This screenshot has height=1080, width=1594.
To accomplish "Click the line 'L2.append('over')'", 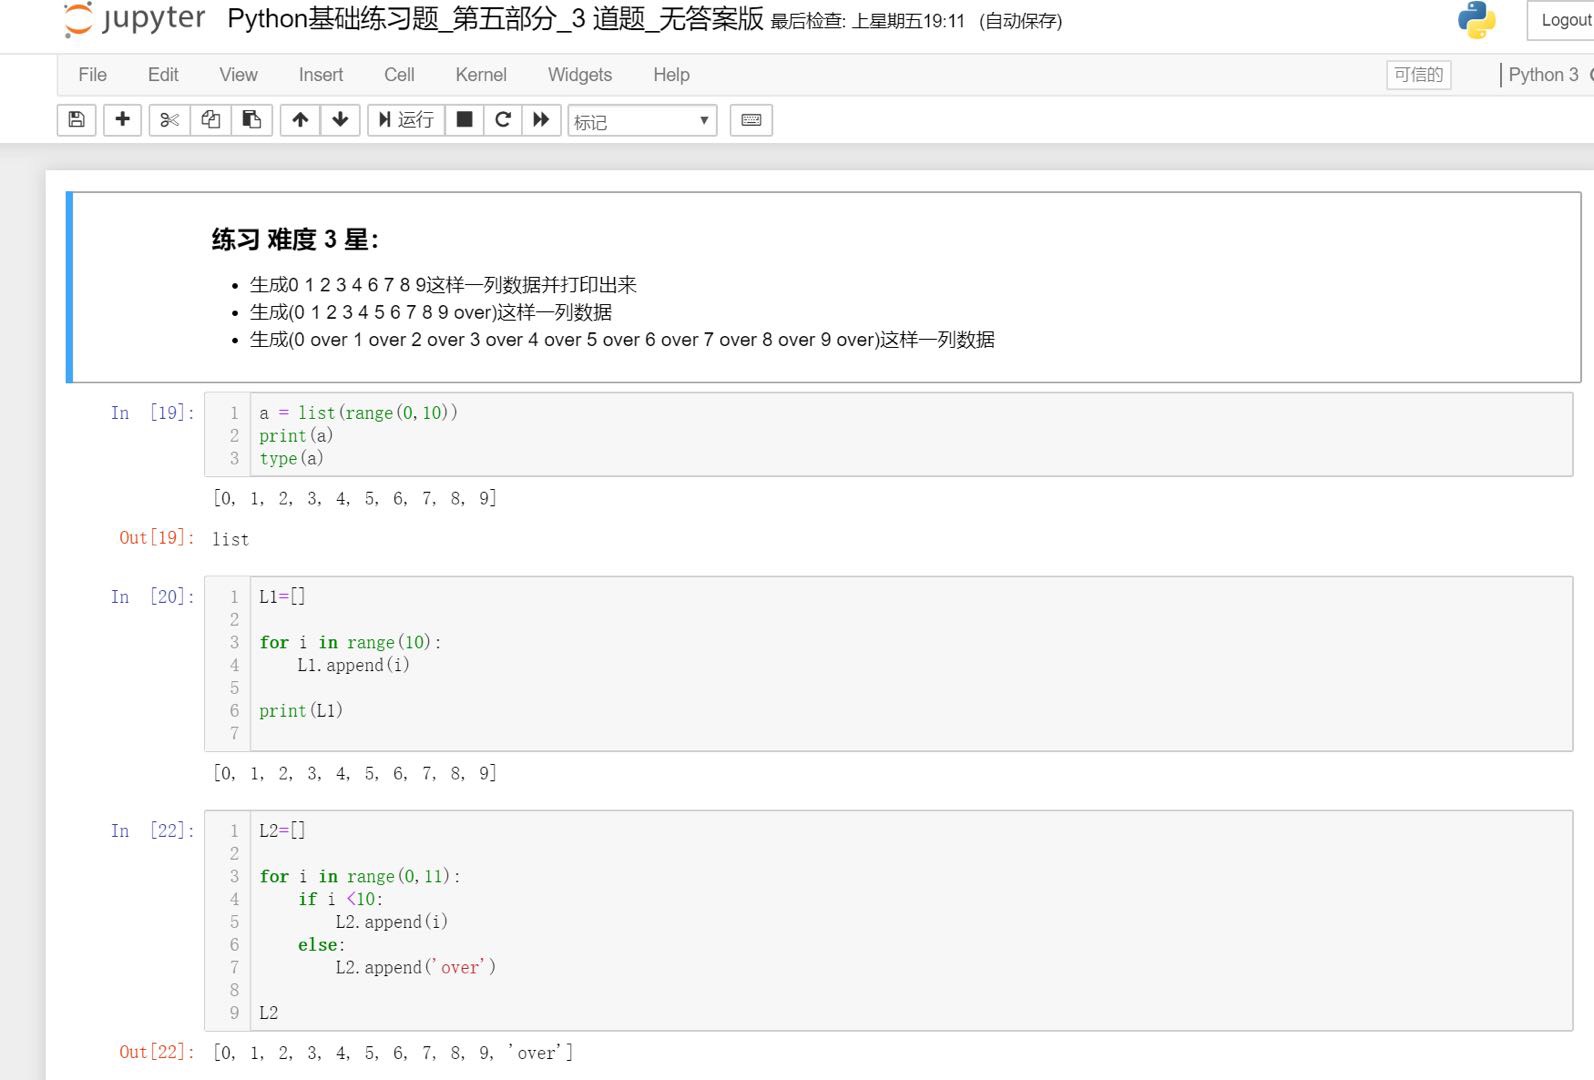I will click(x=415, y=967).
